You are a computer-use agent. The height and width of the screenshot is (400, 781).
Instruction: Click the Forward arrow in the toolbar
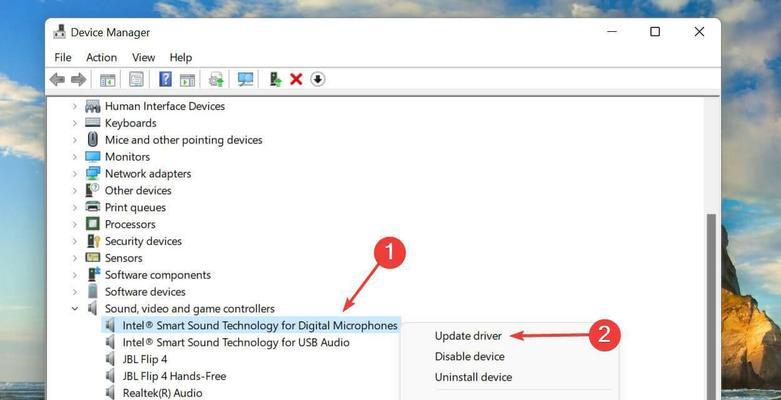79,79
